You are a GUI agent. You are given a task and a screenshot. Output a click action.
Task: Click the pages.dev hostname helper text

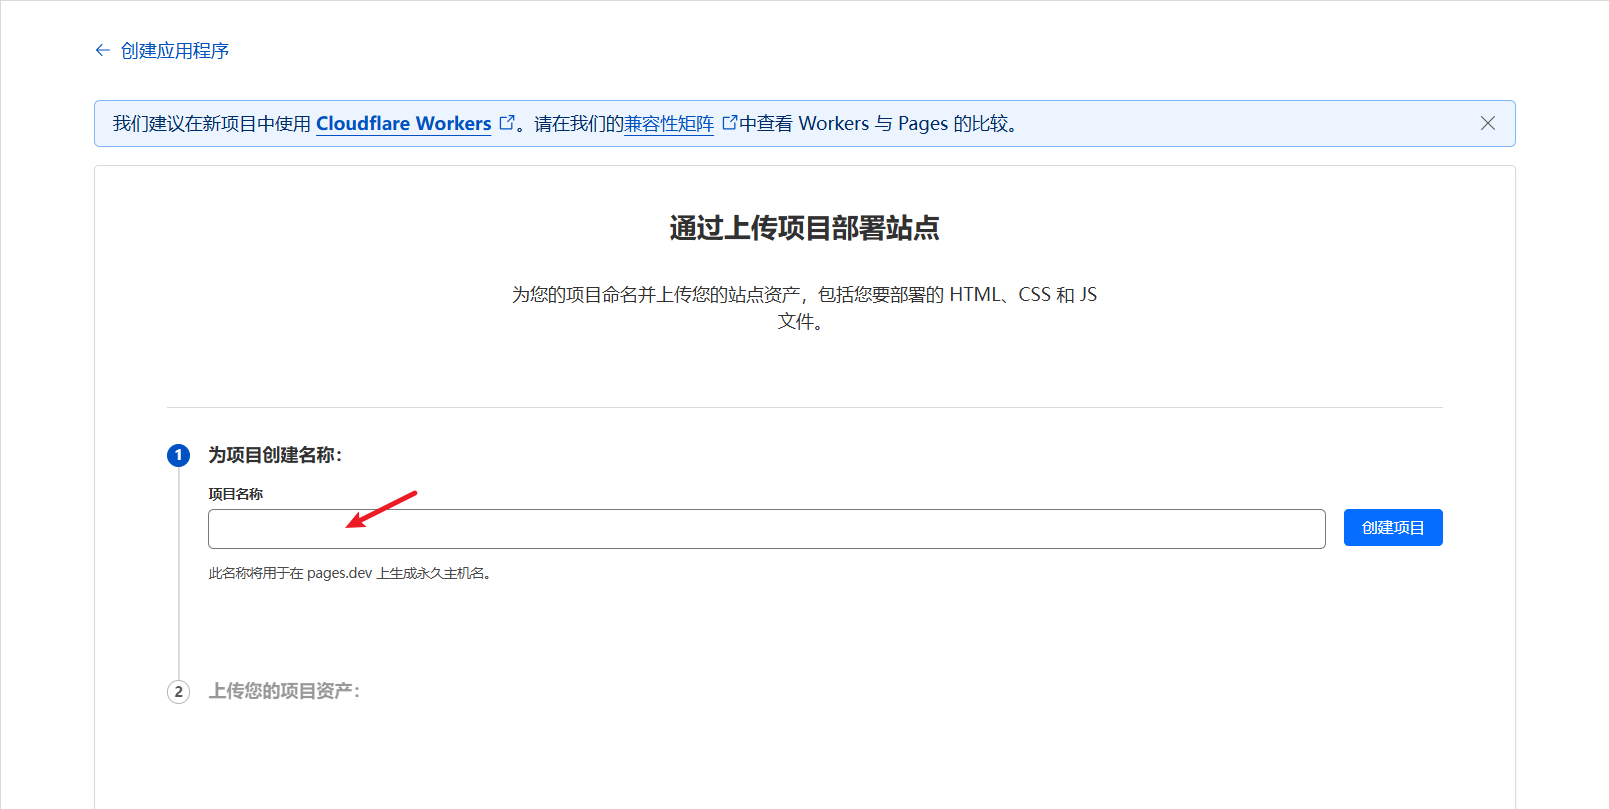pyautogui.click(x=349, y=573)
